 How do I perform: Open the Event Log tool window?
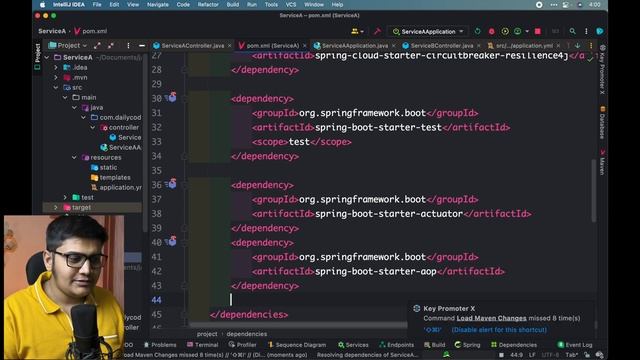tap(575, 345)
